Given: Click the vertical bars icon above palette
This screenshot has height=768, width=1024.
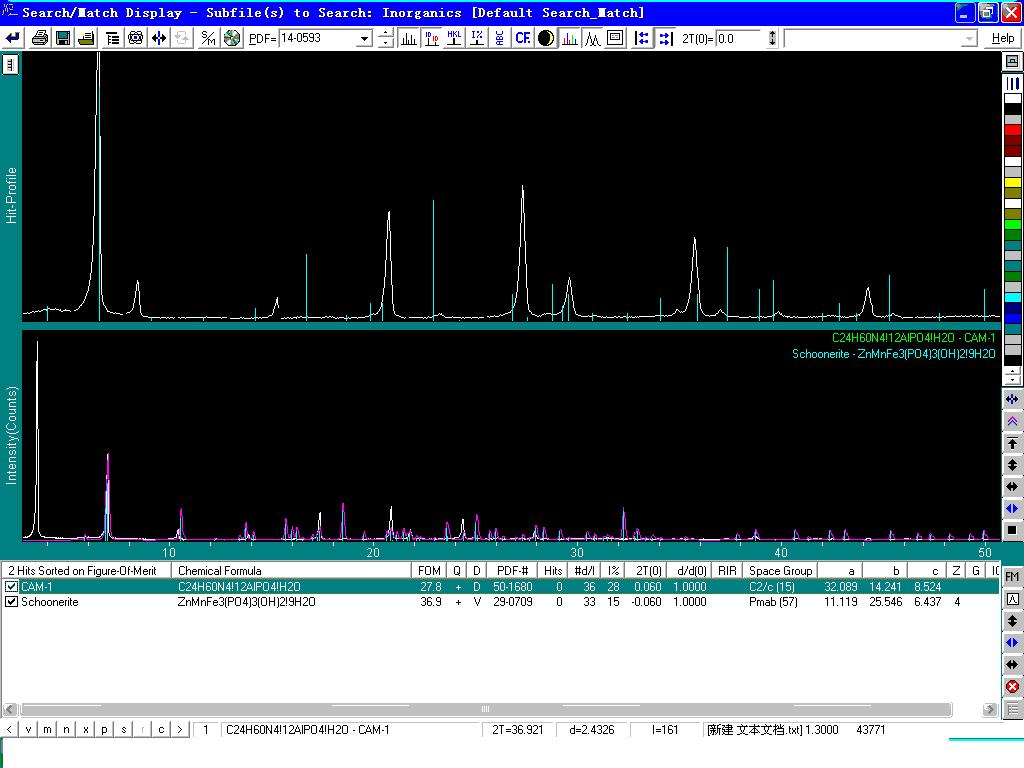Looking at the screenshot, I should coord(1012,84).
